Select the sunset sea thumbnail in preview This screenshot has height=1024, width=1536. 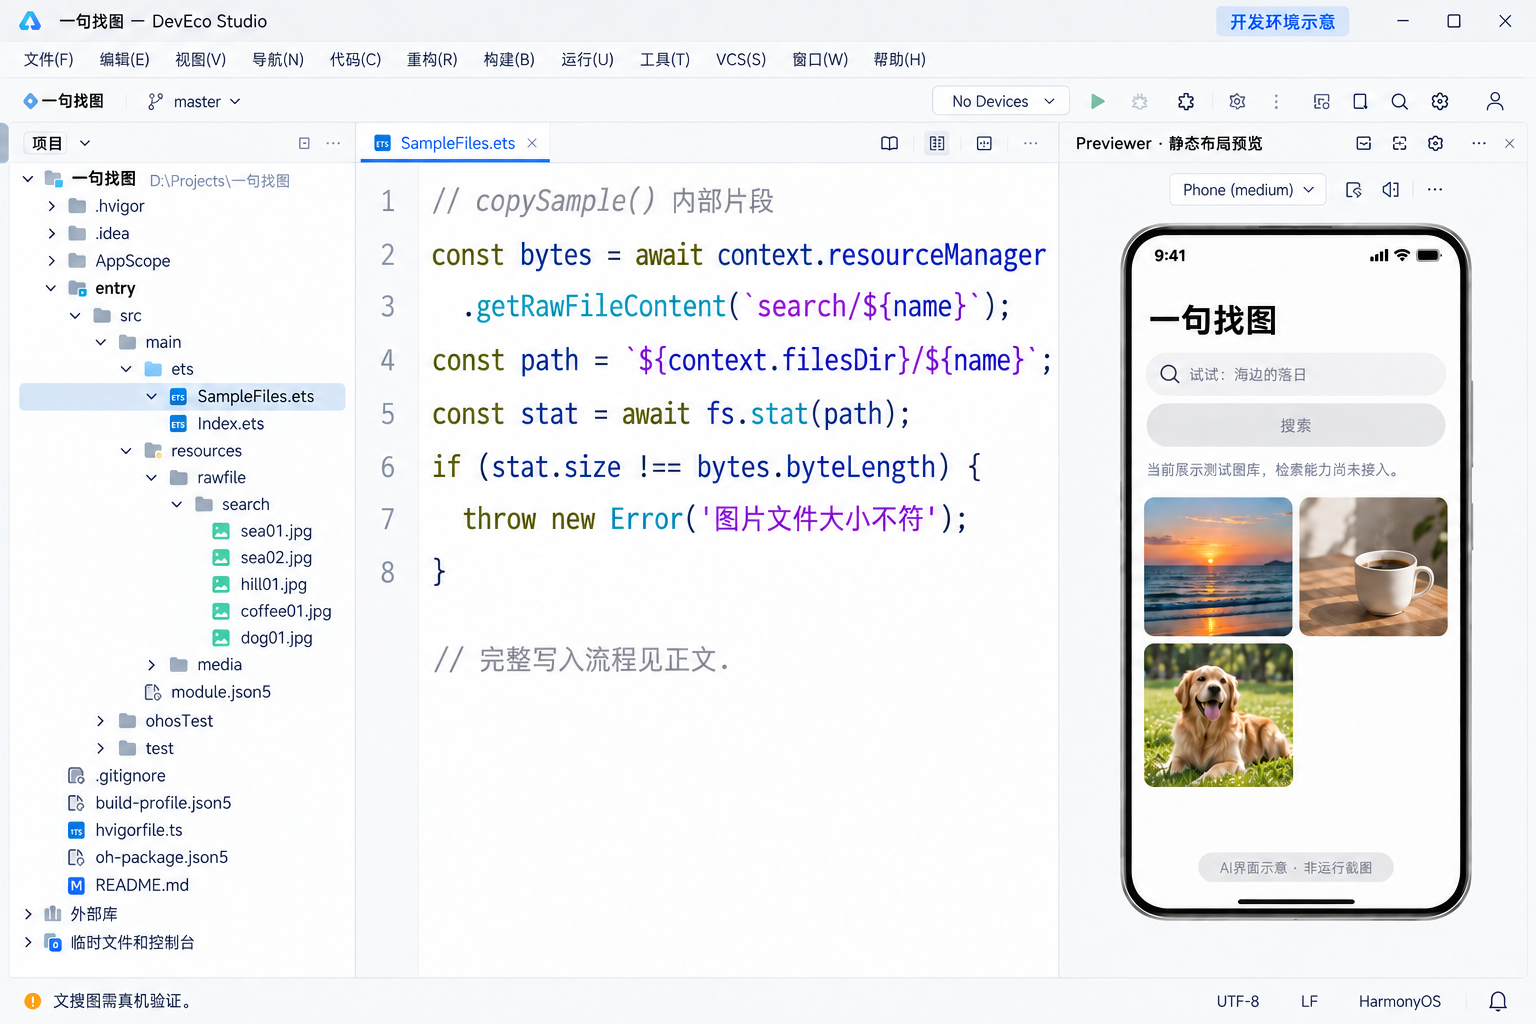[1218, 566]
